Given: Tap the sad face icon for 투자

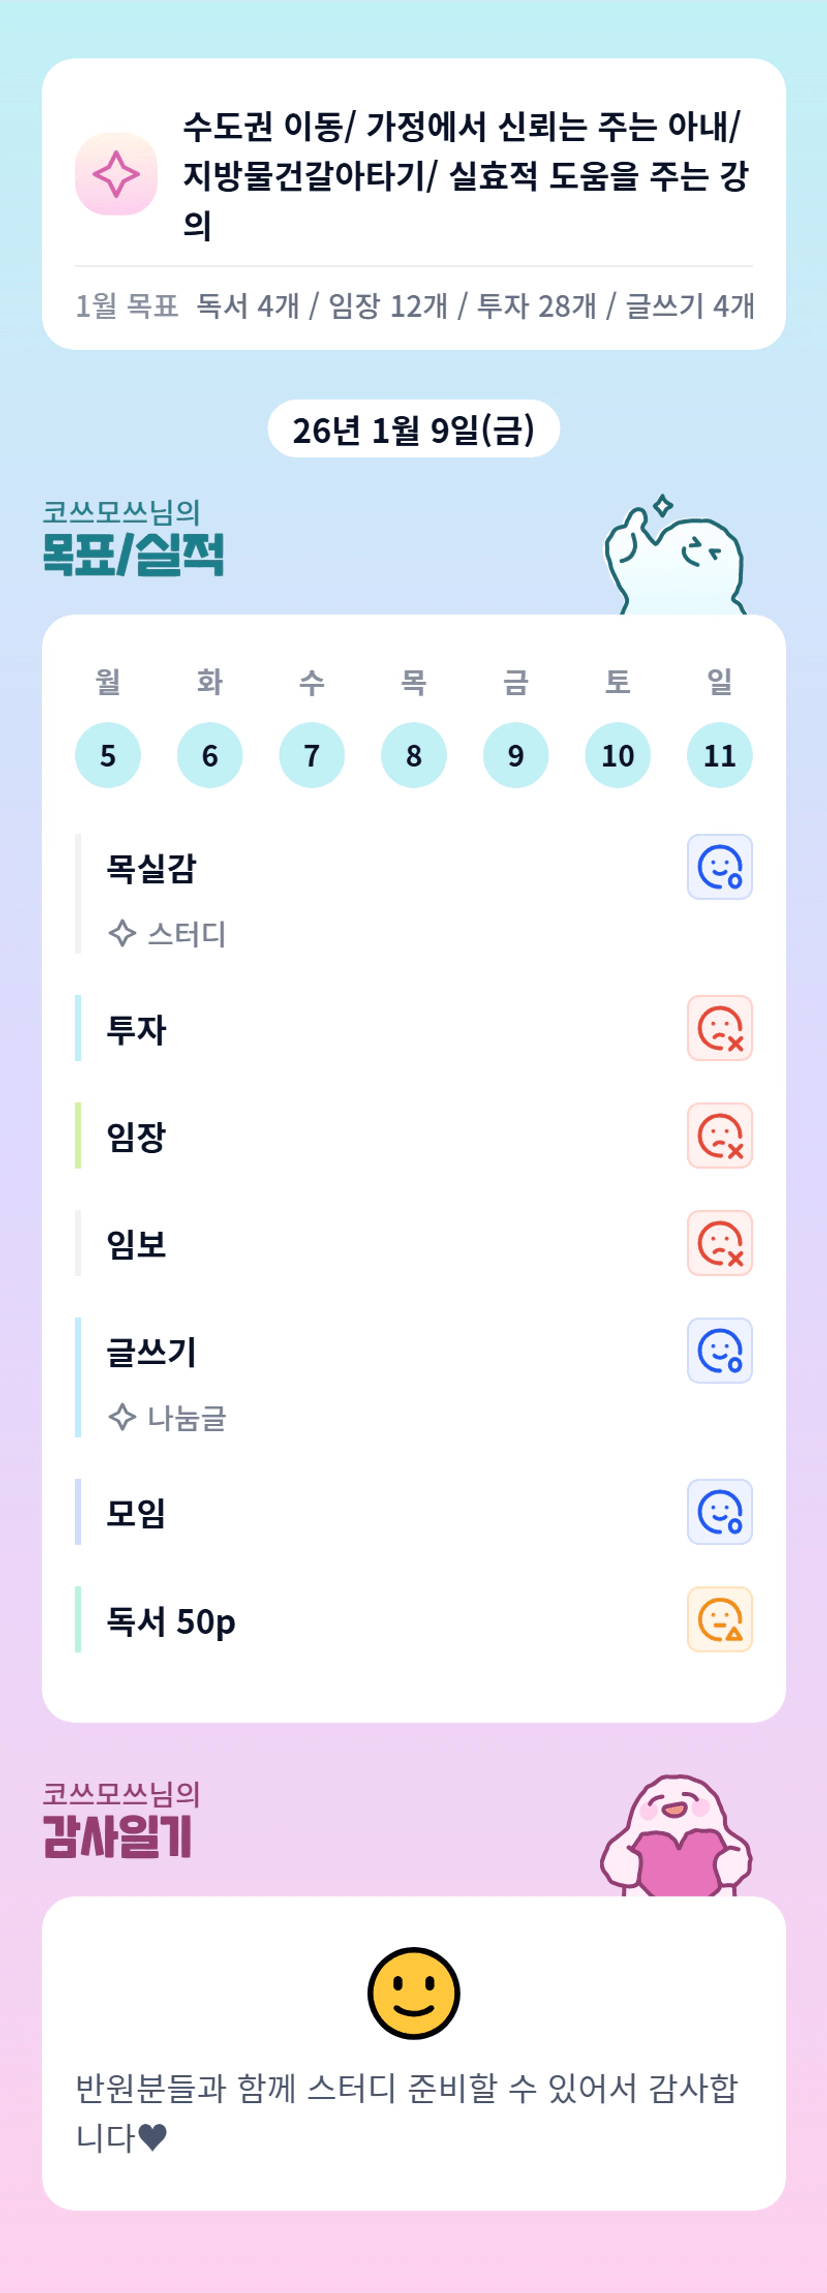Looking at the screenshot, I should pos(719,1028).
